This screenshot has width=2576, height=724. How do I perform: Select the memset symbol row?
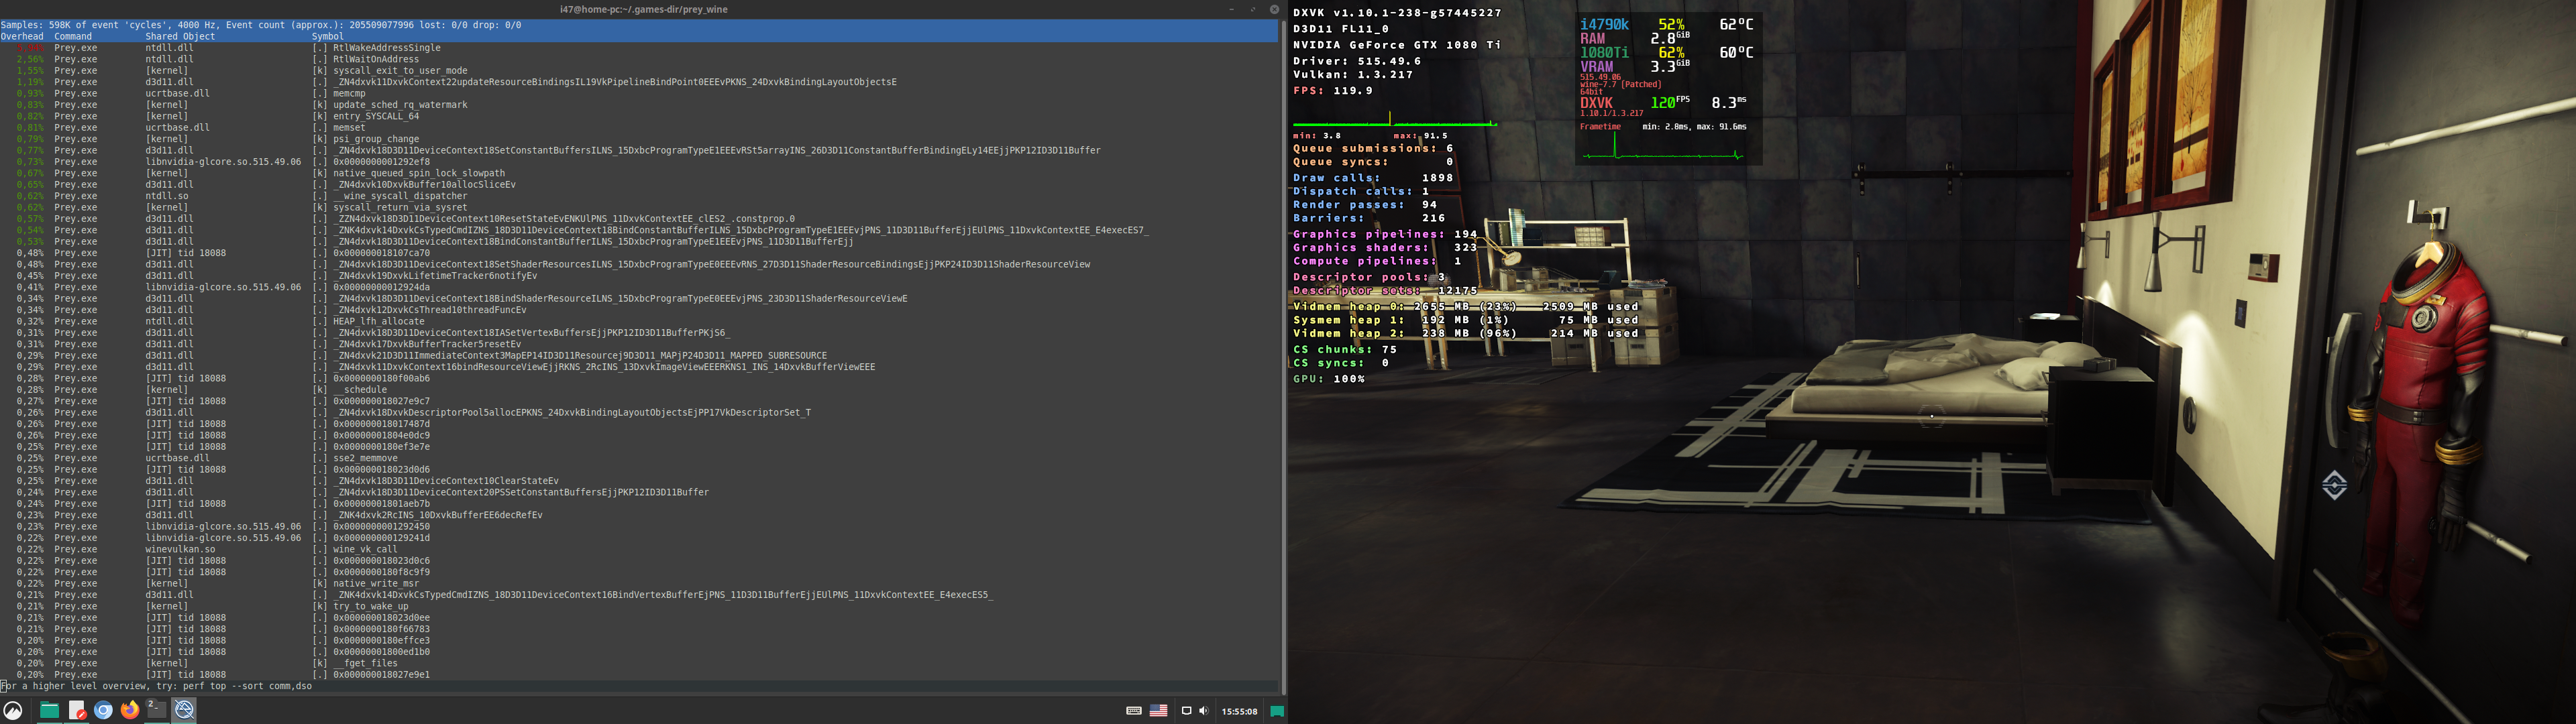640,128
